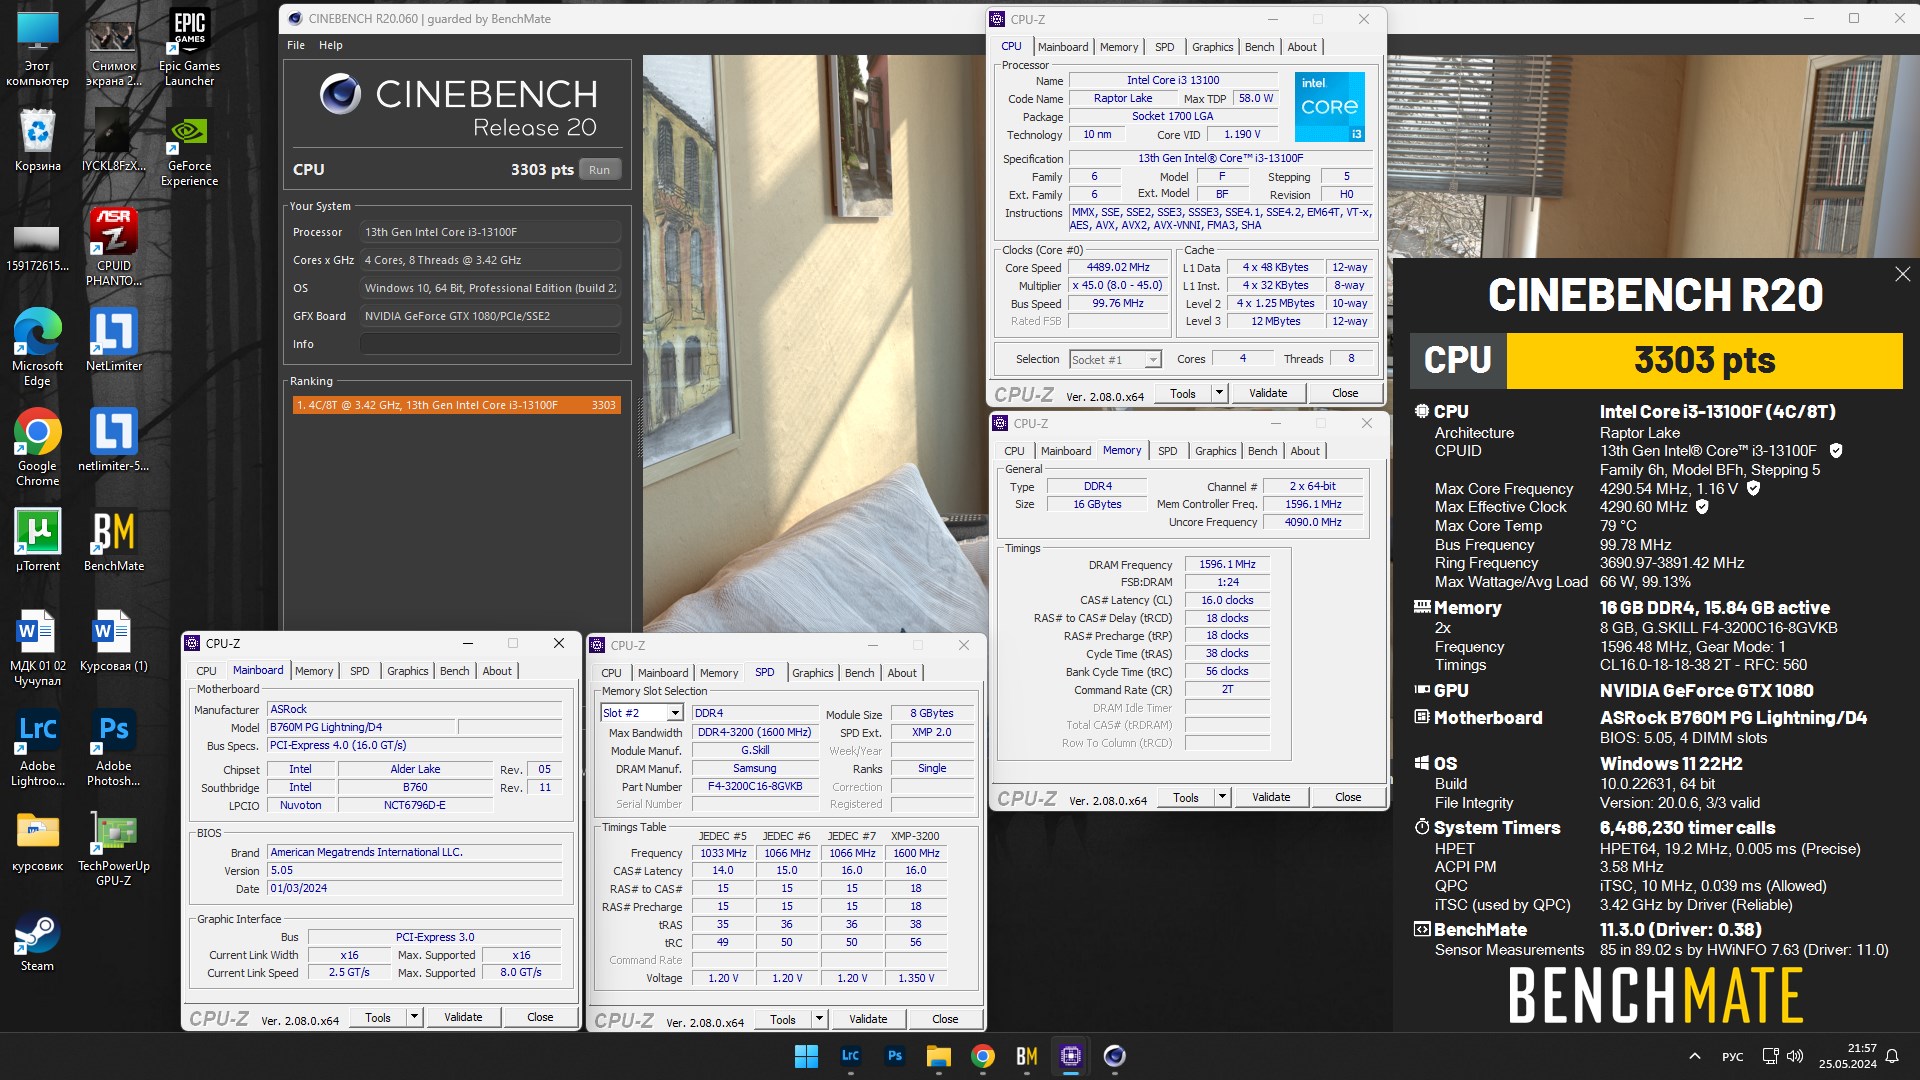Select CPU tab in Mainboard CPU-Z window

pyautogui.click(x=206, y=671)
